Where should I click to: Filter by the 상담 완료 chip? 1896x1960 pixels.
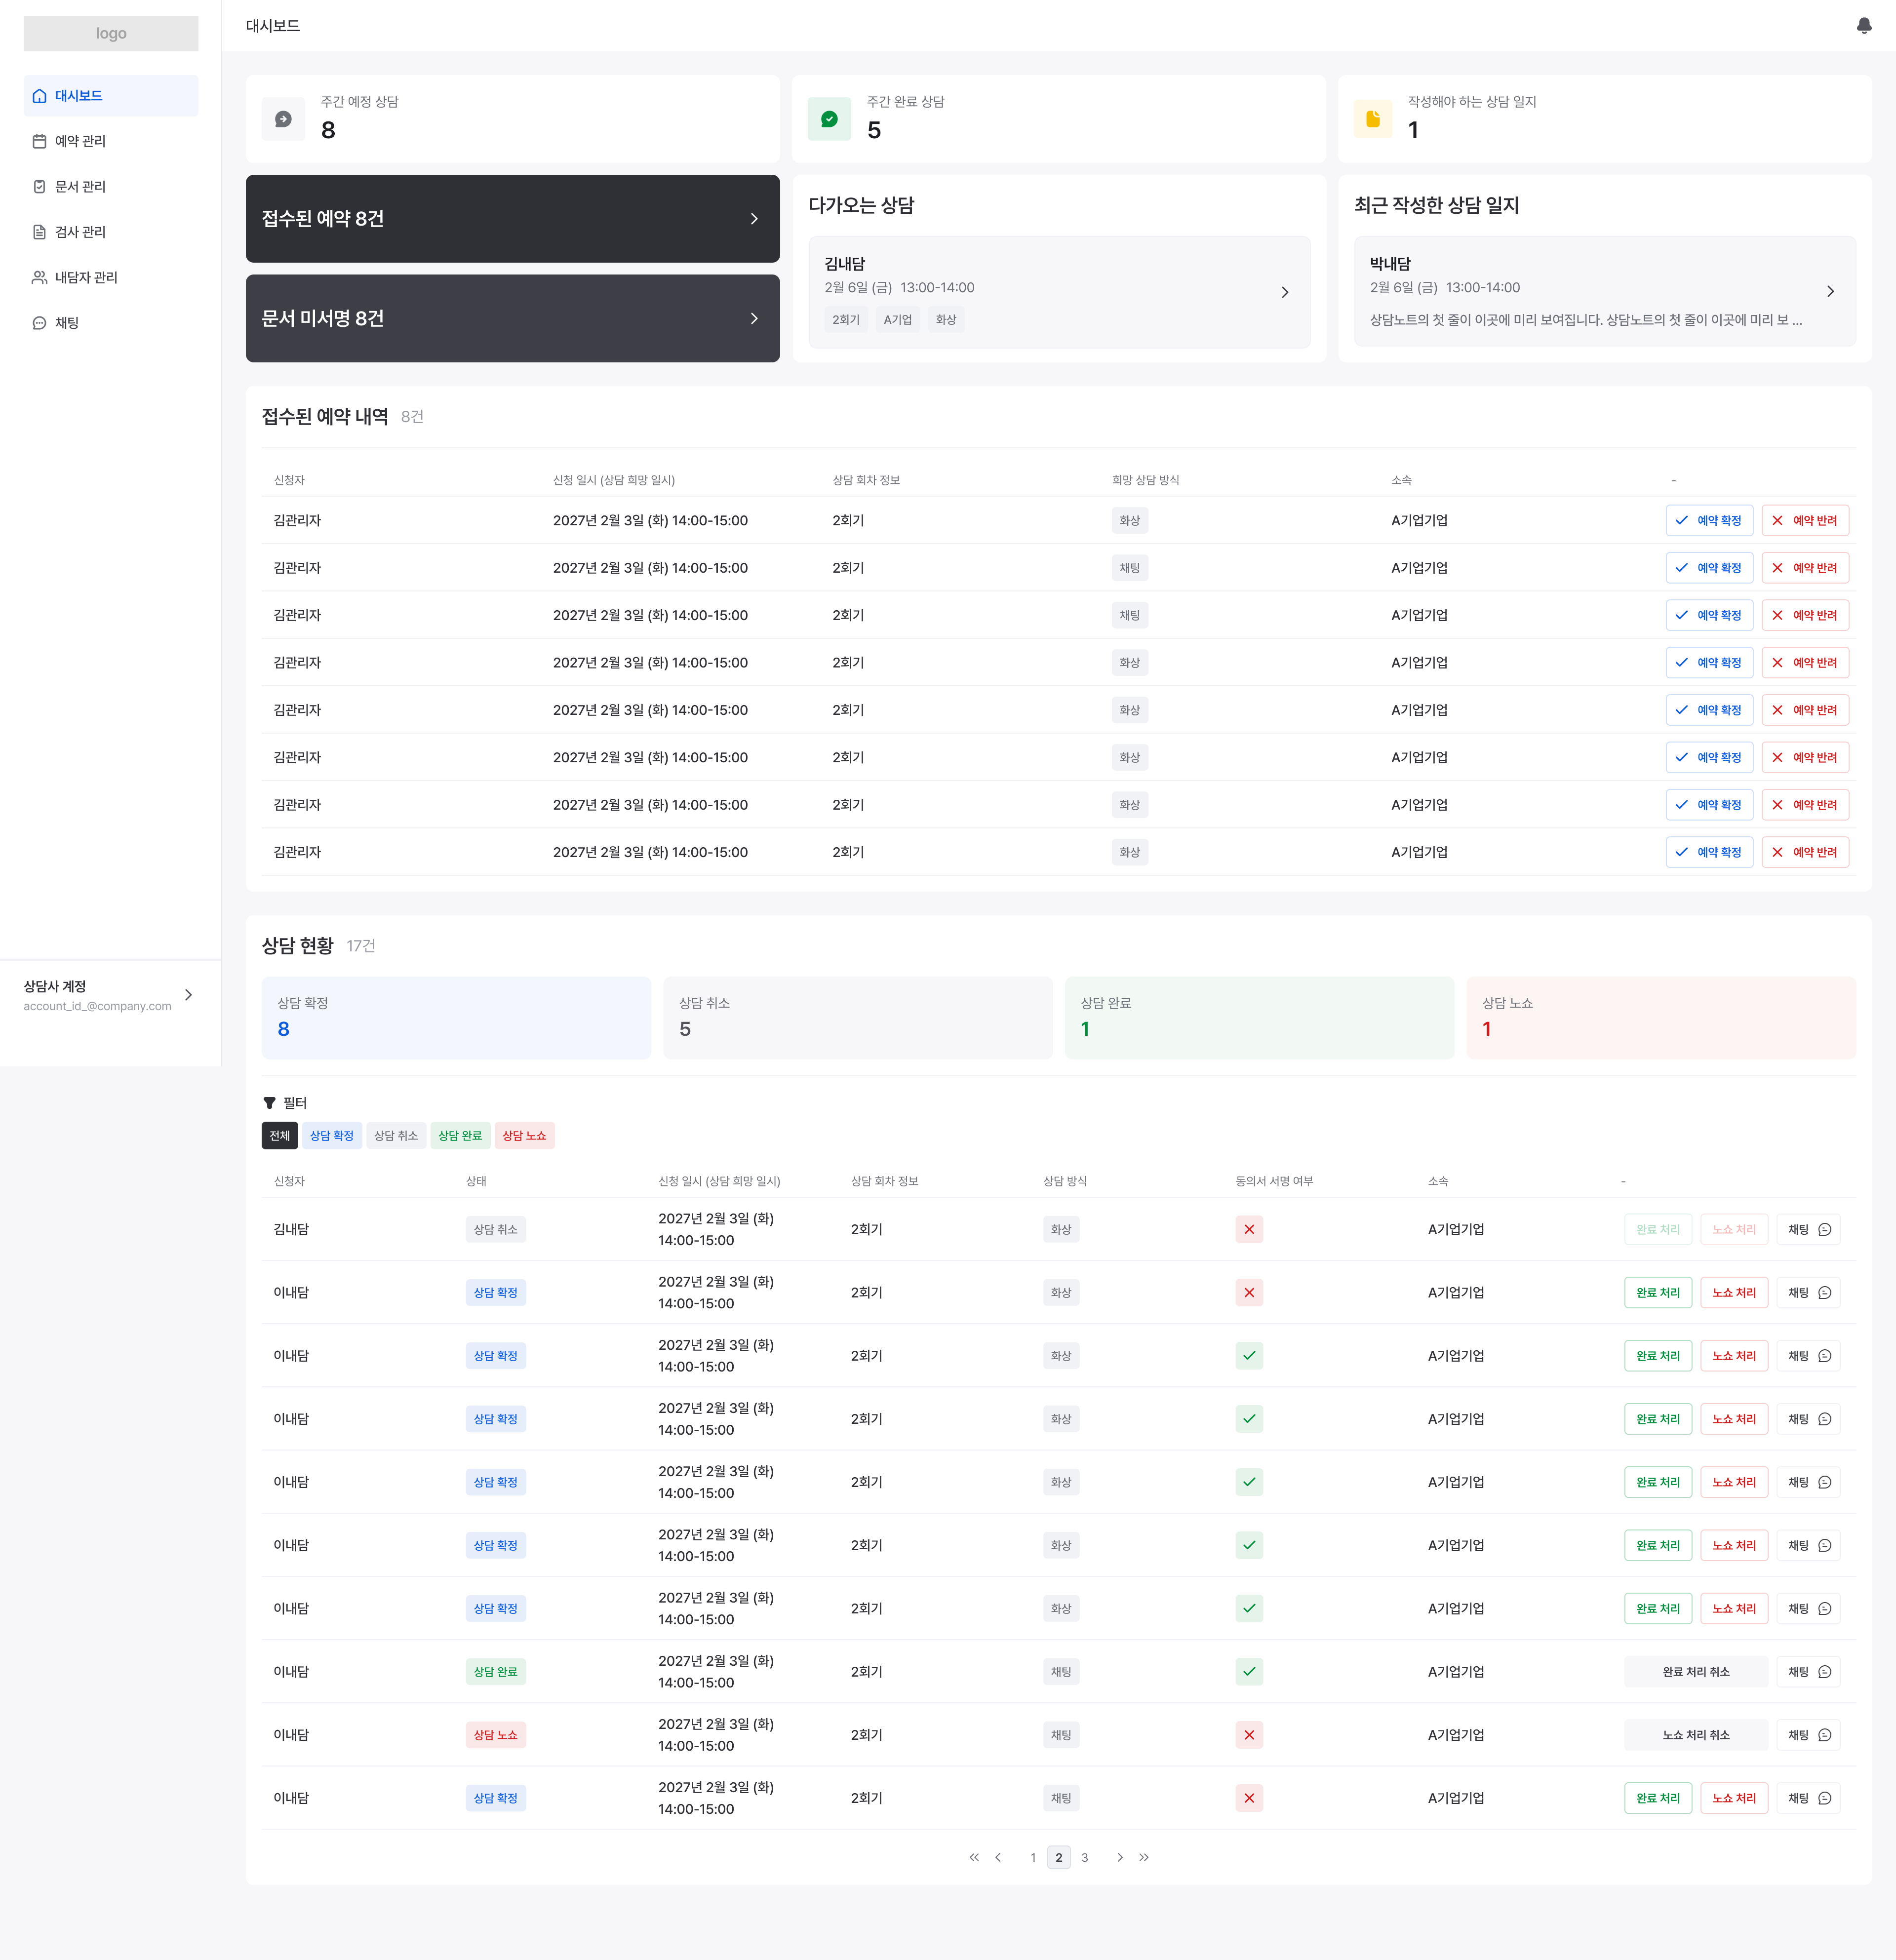(x=460, y=1136)
